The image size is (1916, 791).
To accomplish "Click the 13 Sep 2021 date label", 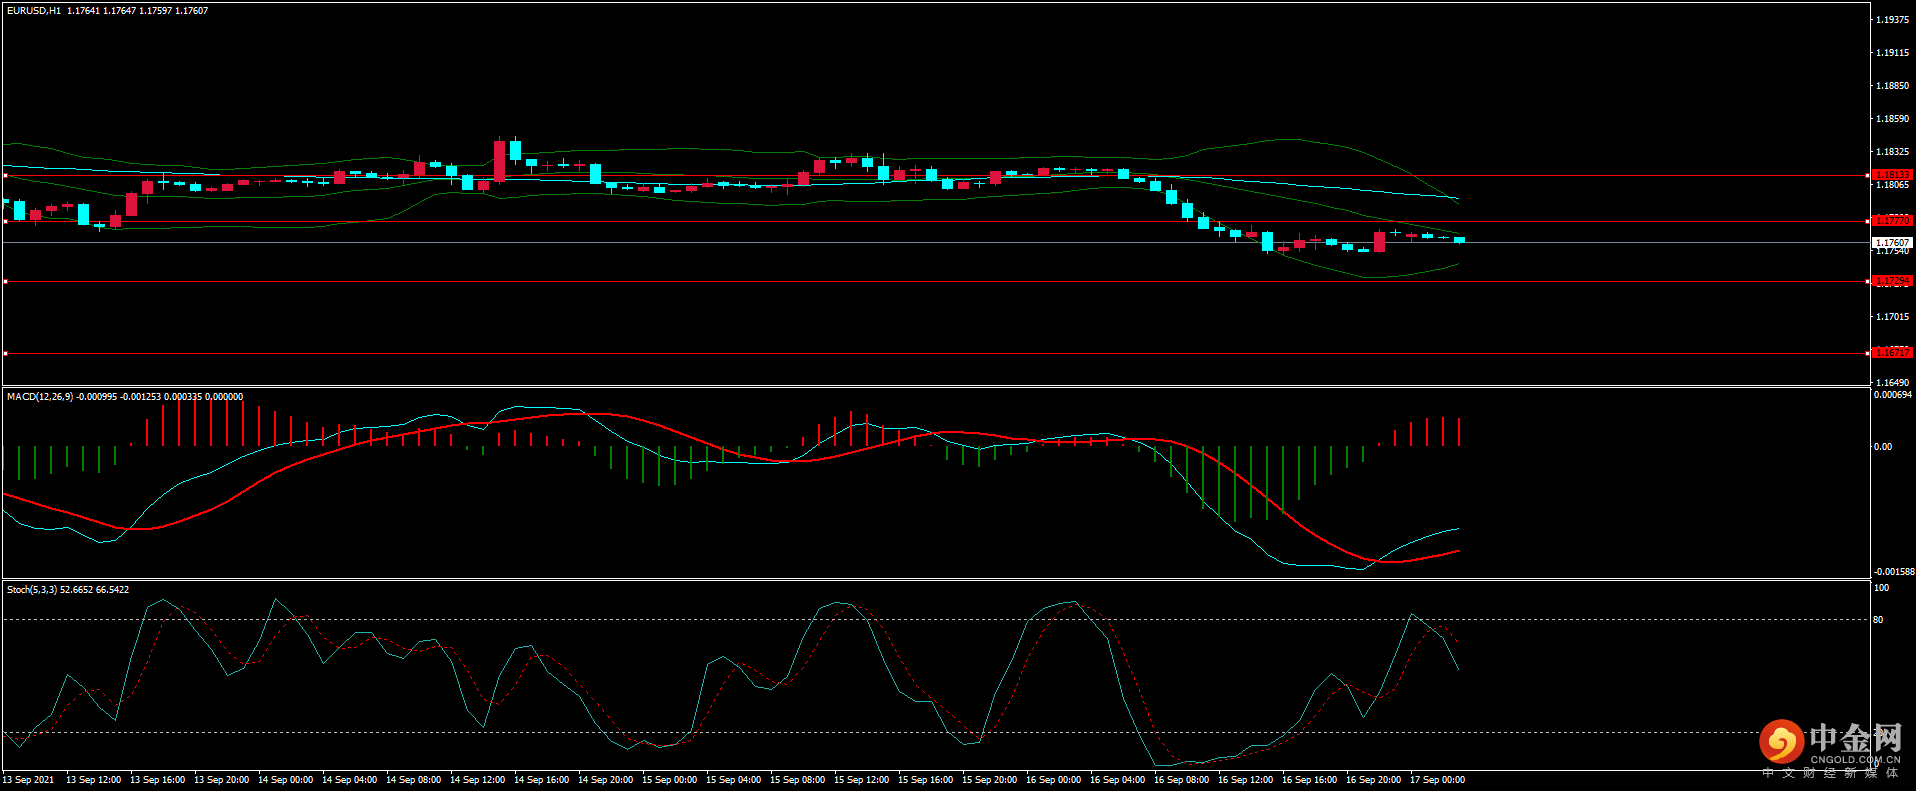I will pyautogui.click(x=28, y=780).
